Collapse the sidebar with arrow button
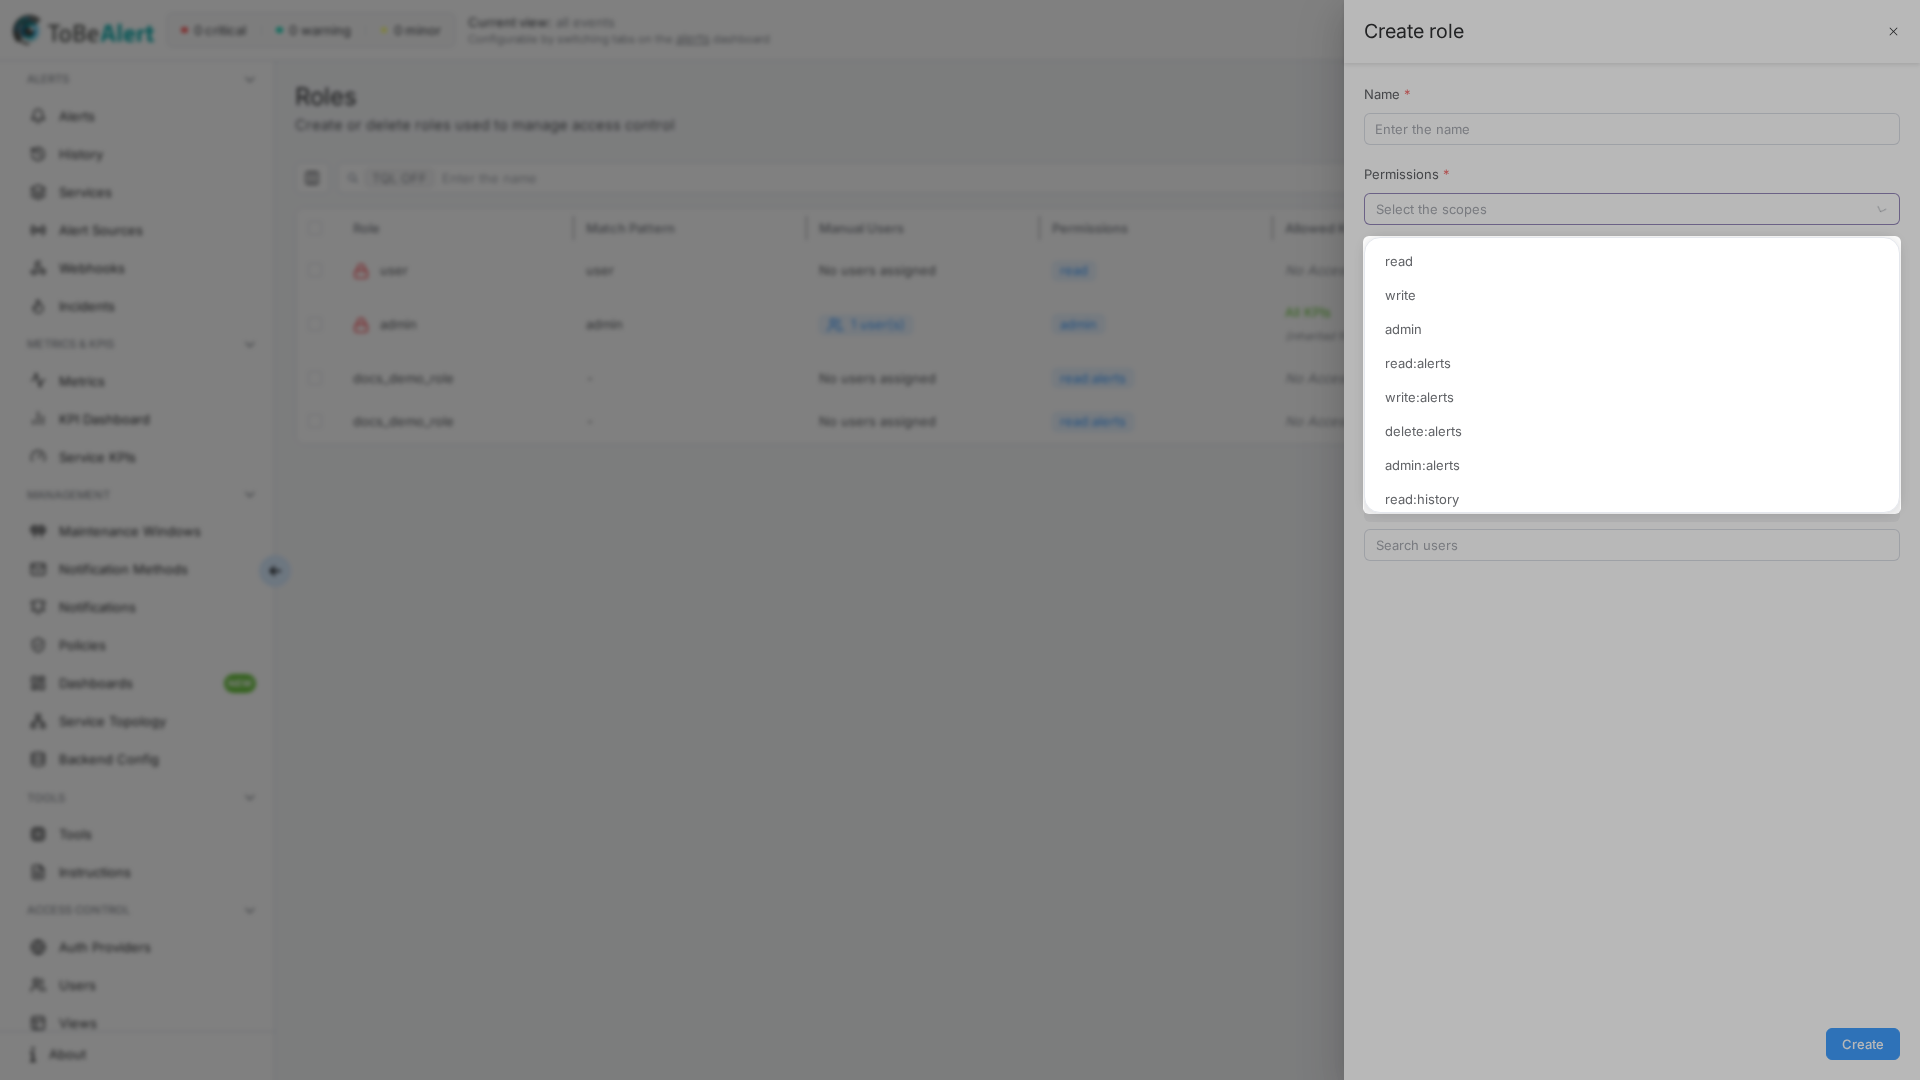 (275, 571)
